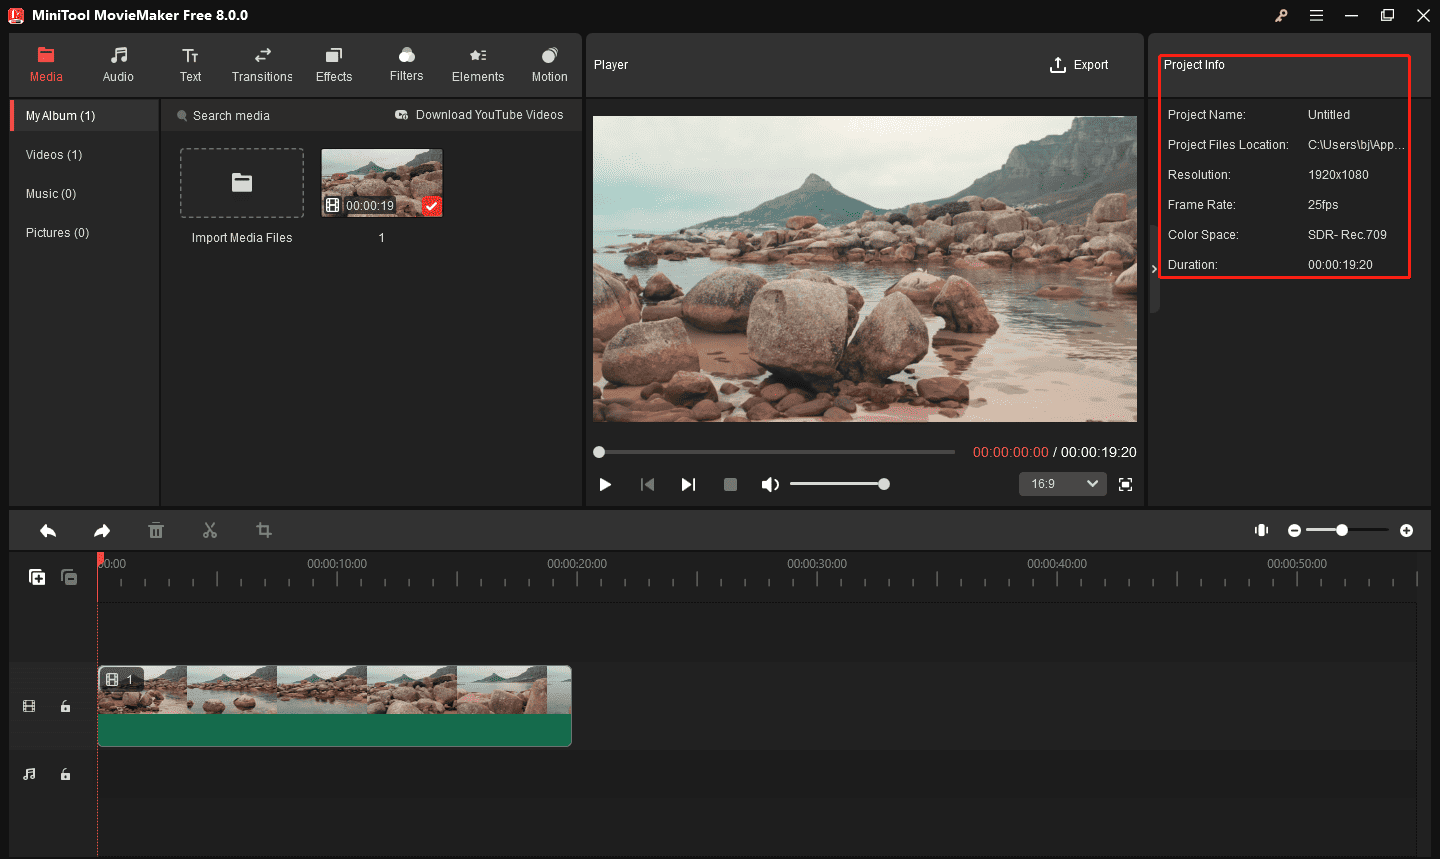Redo the action using the forward arrow
Screen dimensions: 1440x859
[x=102, y=530]
